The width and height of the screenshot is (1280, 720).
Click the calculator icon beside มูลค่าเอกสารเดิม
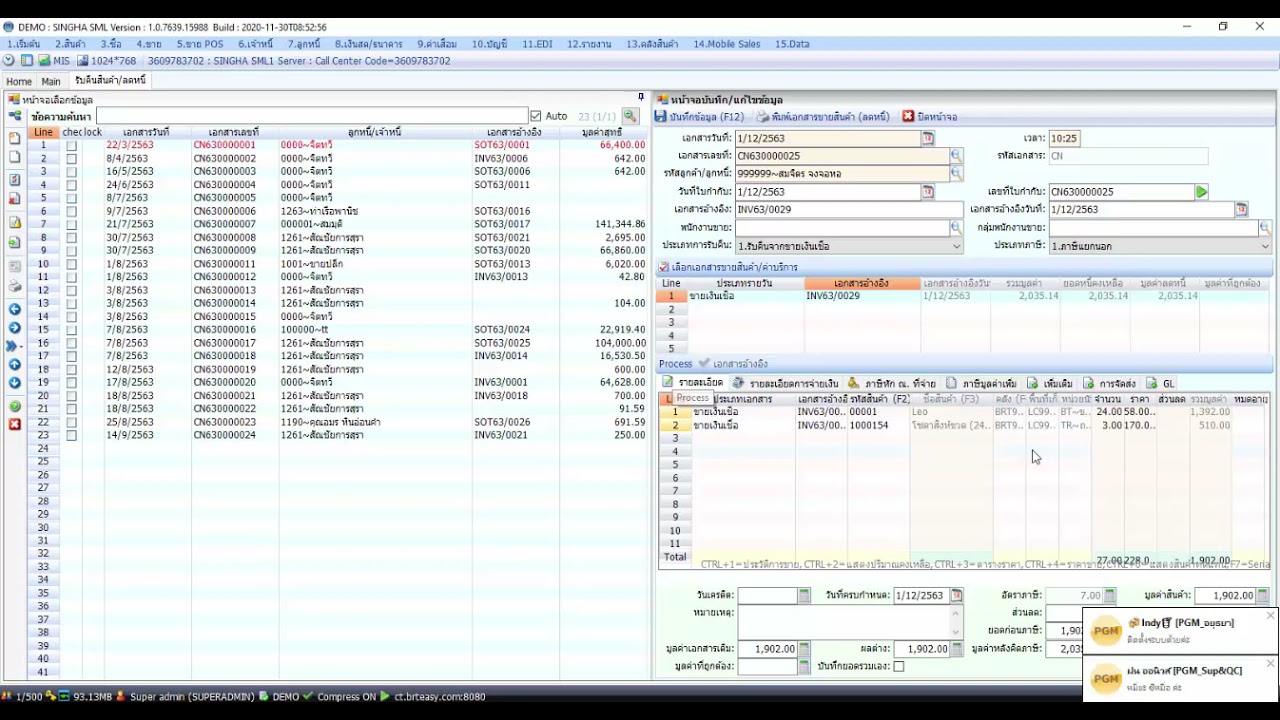click(804, 649)
